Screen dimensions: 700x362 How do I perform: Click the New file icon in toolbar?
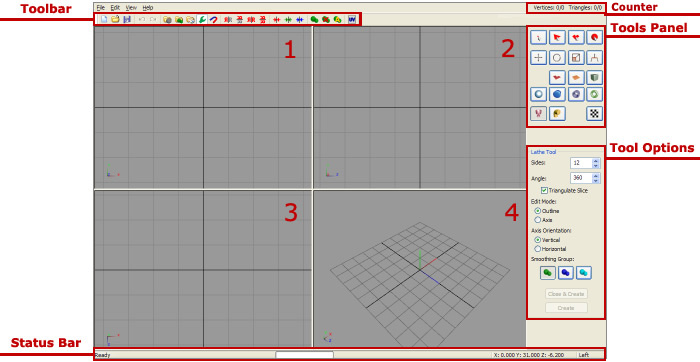104,20
